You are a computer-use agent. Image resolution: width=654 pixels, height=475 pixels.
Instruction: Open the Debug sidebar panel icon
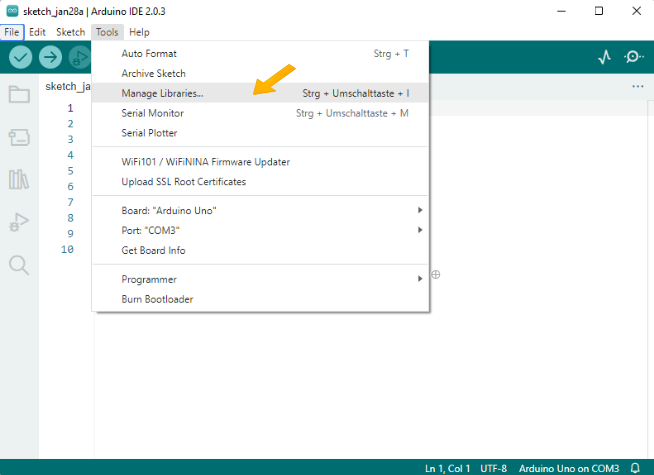click(x=19, y=222)
